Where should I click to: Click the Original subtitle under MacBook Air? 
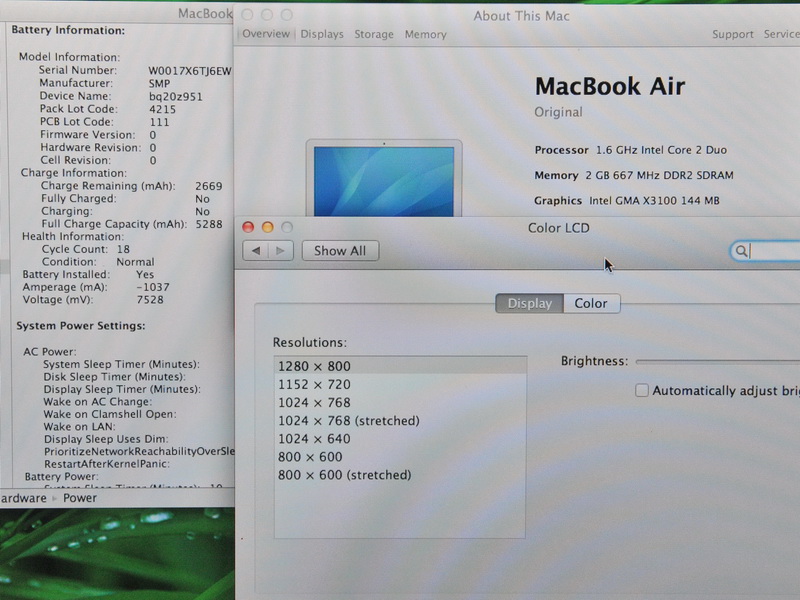[558, 112]
